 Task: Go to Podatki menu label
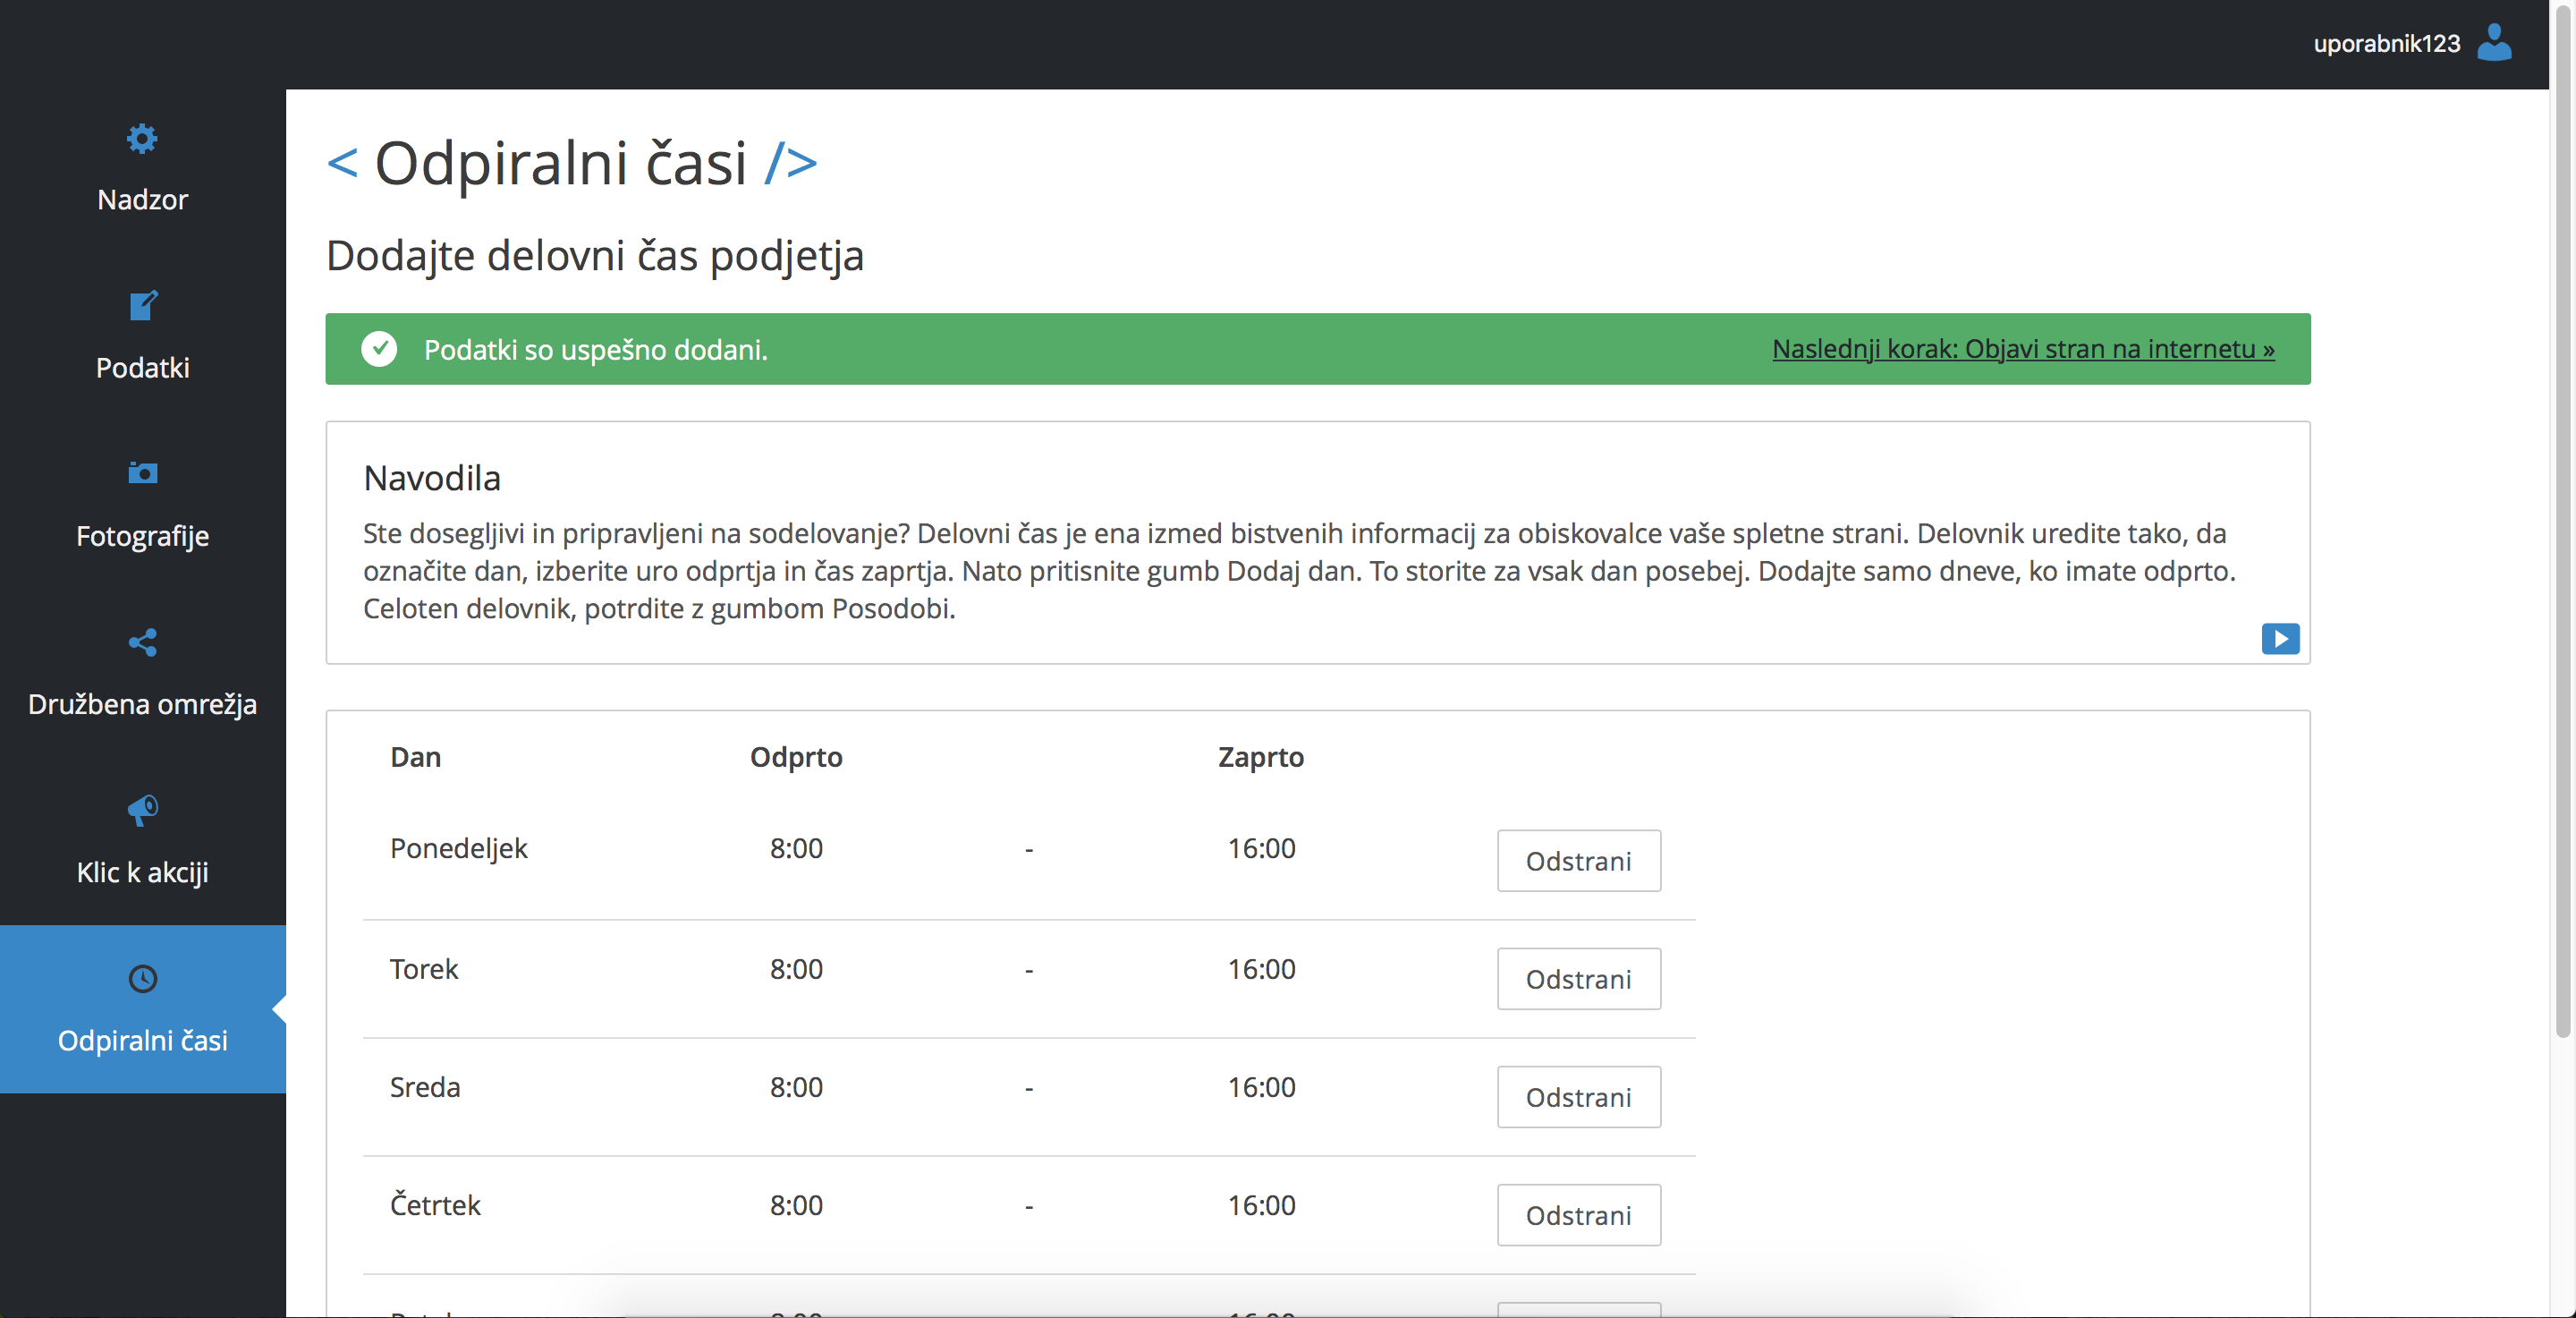point(143,368)
